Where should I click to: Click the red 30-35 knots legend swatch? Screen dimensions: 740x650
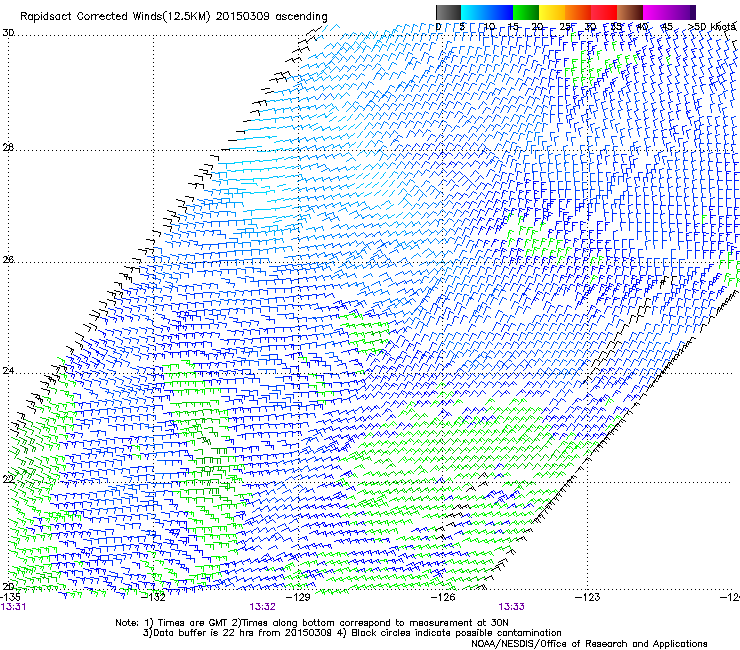604,13
